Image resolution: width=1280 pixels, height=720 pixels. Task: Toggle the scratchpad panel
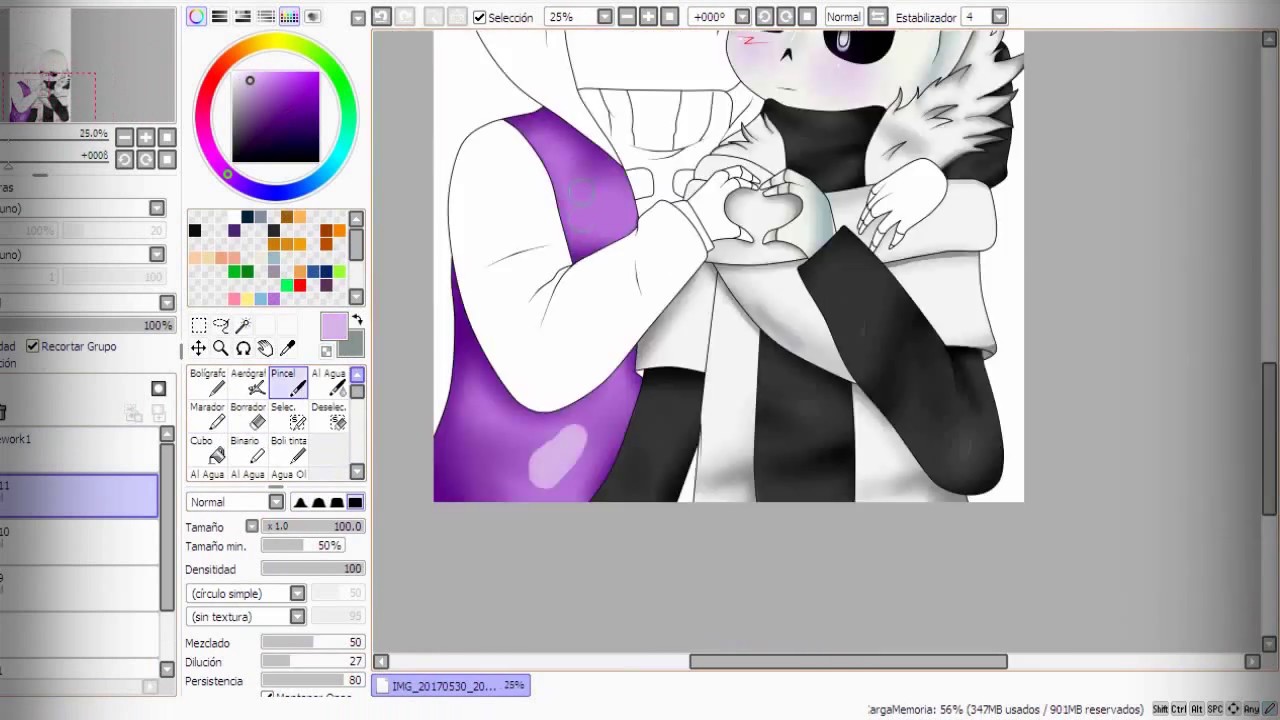312,17
